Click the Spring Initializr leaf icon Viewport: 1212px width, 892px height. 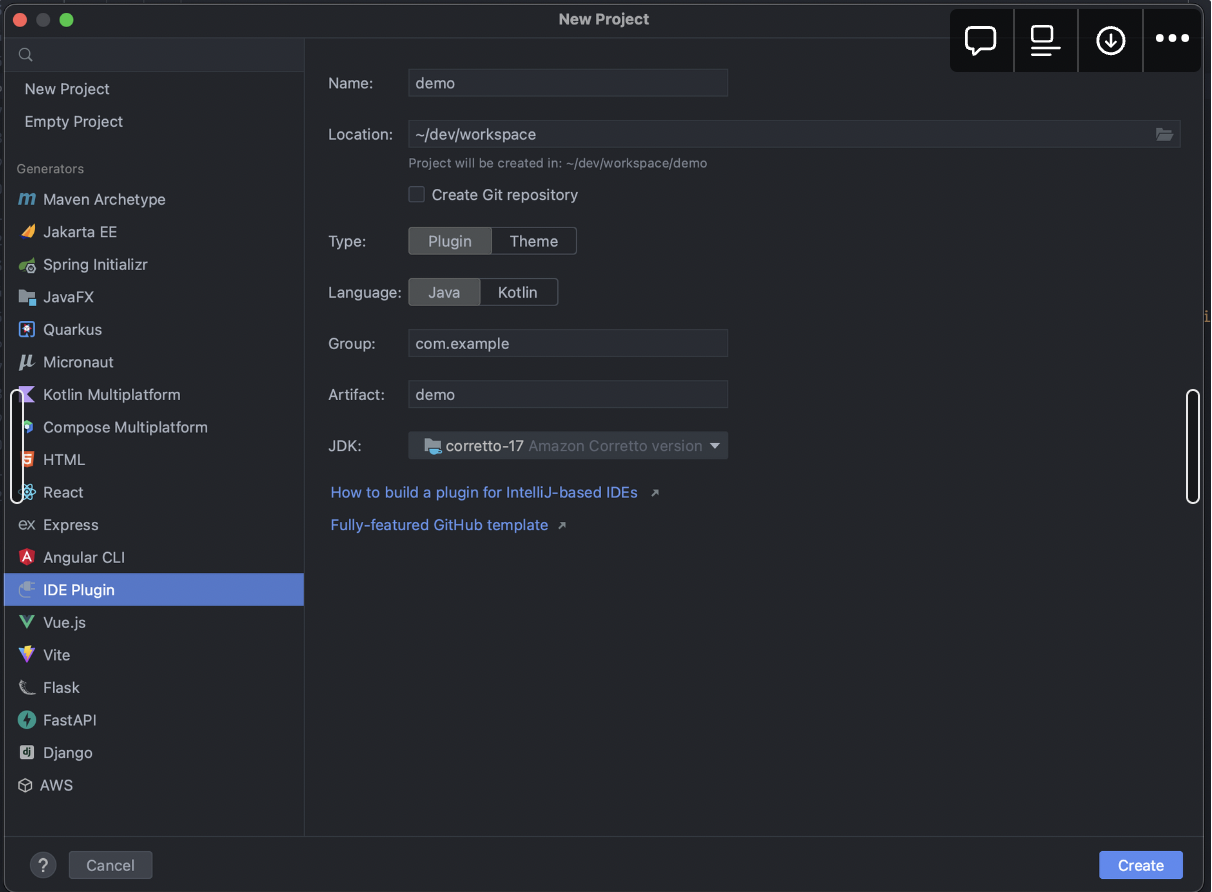[27, 265]
